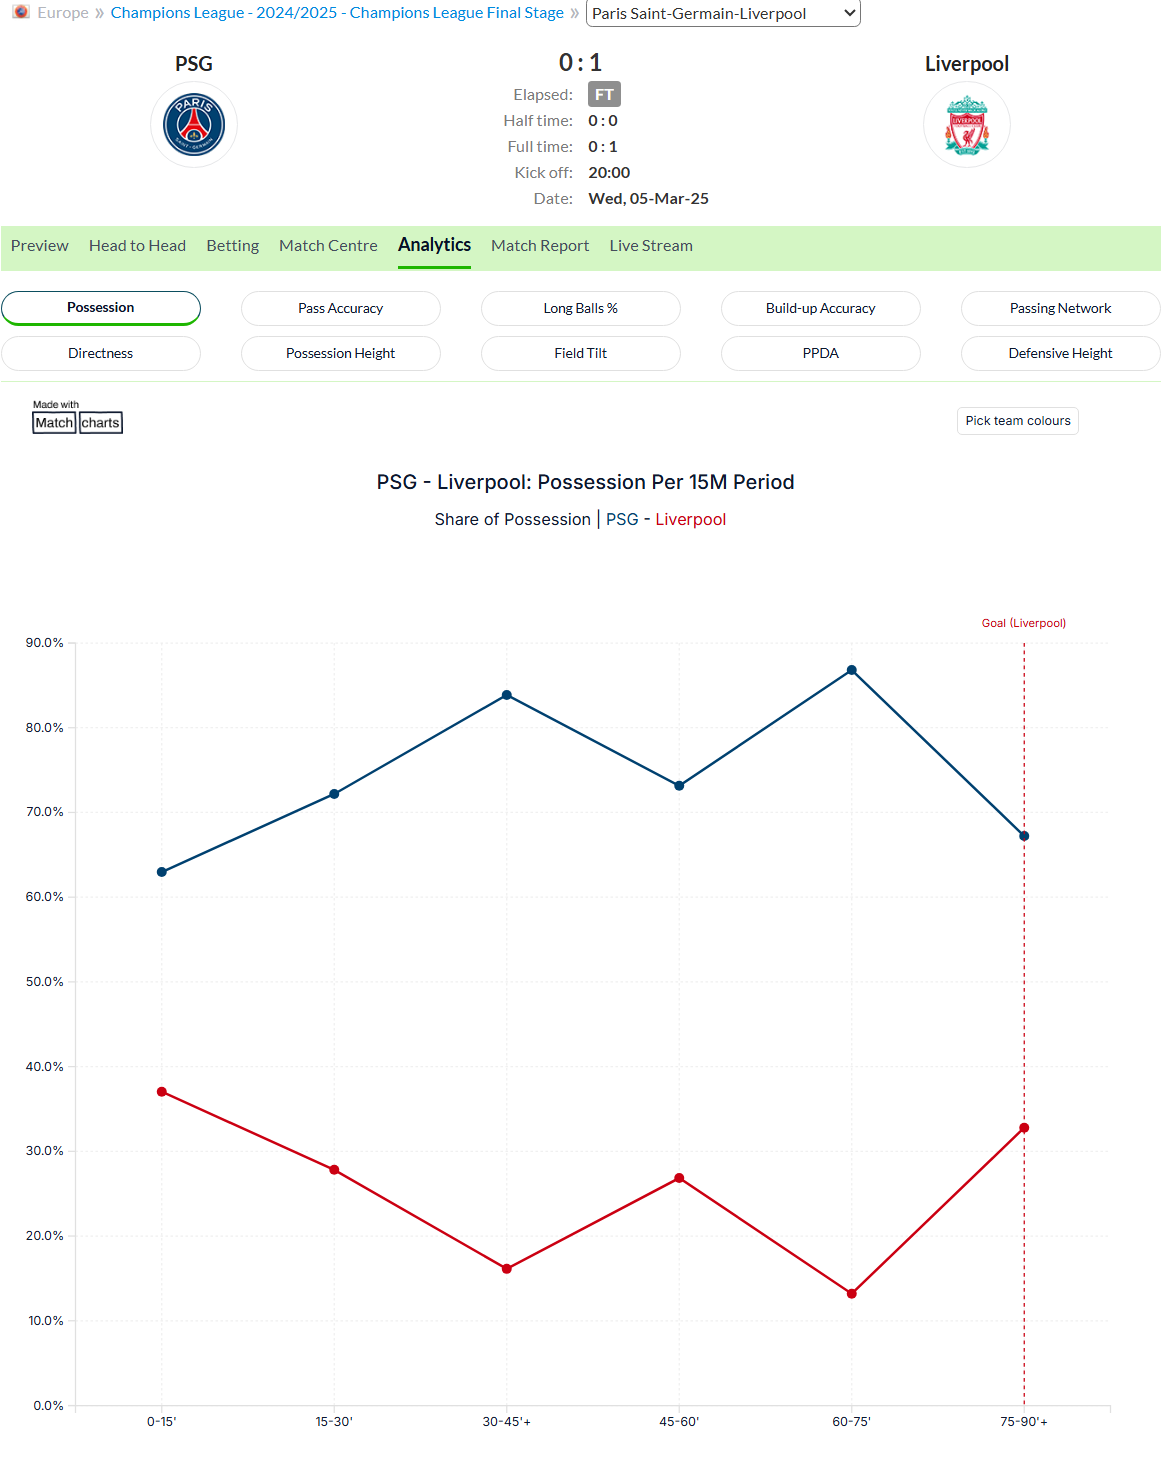This screenshot has width=1162, height=1467.
Task: Click the 60-75' x-axis label
Action: pyautogui.click(x=852, y=1422)
